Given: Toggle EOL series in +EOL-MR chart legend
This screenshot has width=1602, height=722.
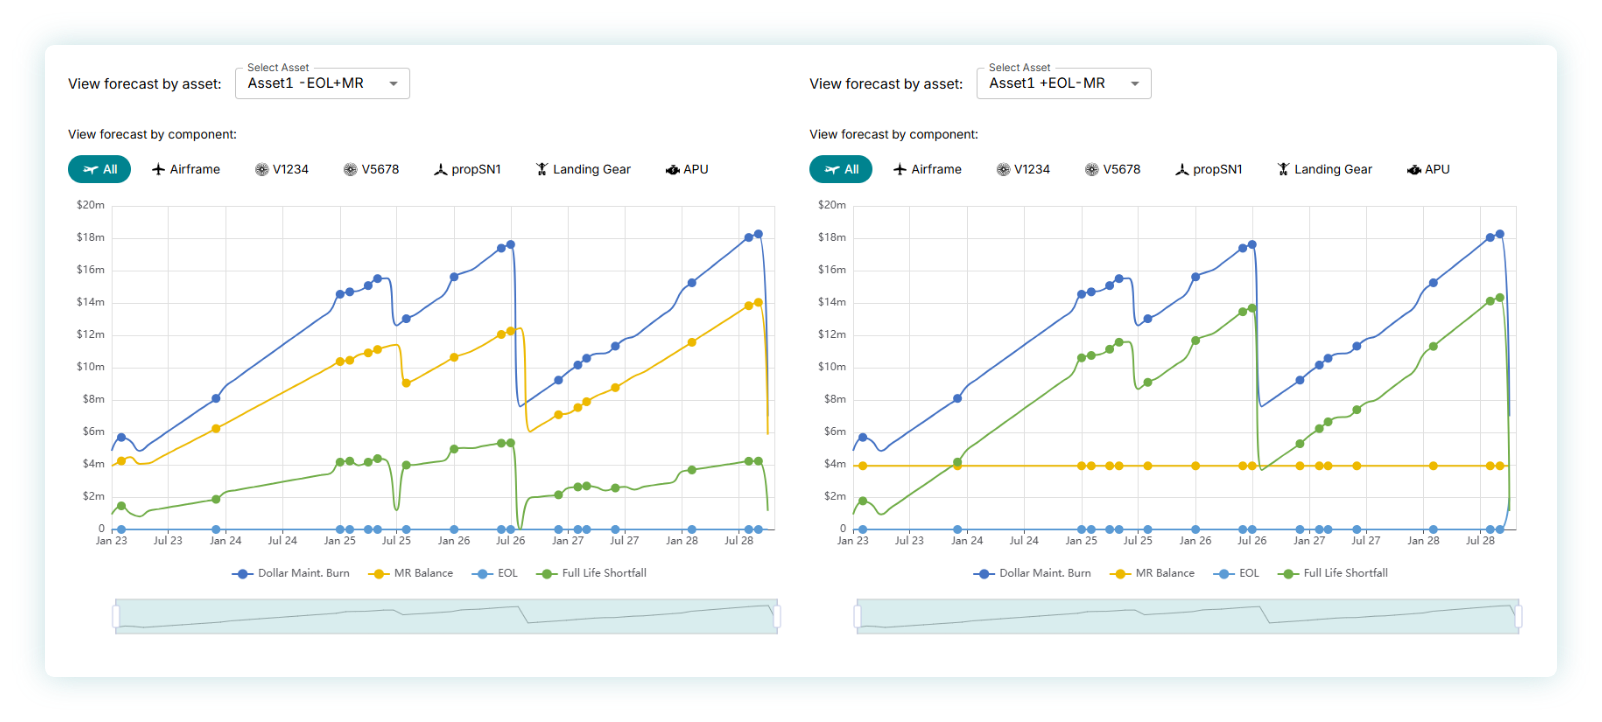Looking at the screenshot, I should click(1236, 573).
